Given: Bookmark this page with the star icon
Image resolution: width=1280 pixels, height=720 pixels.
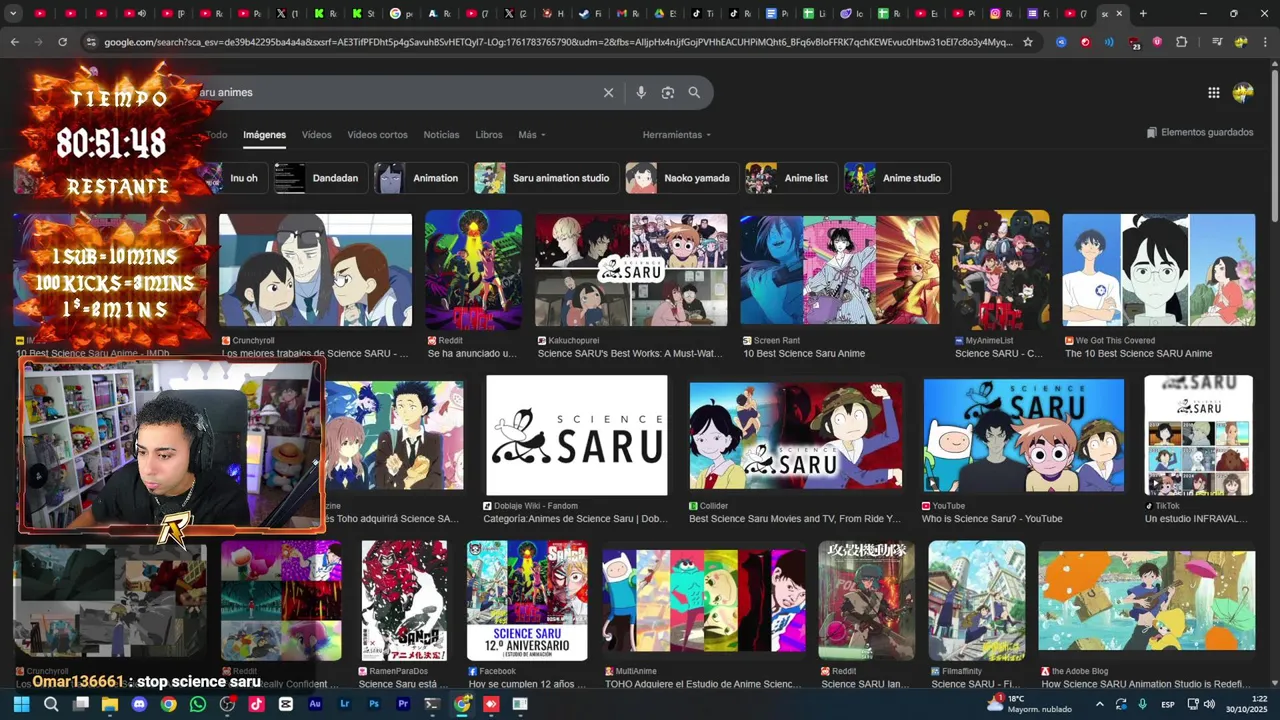Looking at the screenshot, I should pos(1027,42).
